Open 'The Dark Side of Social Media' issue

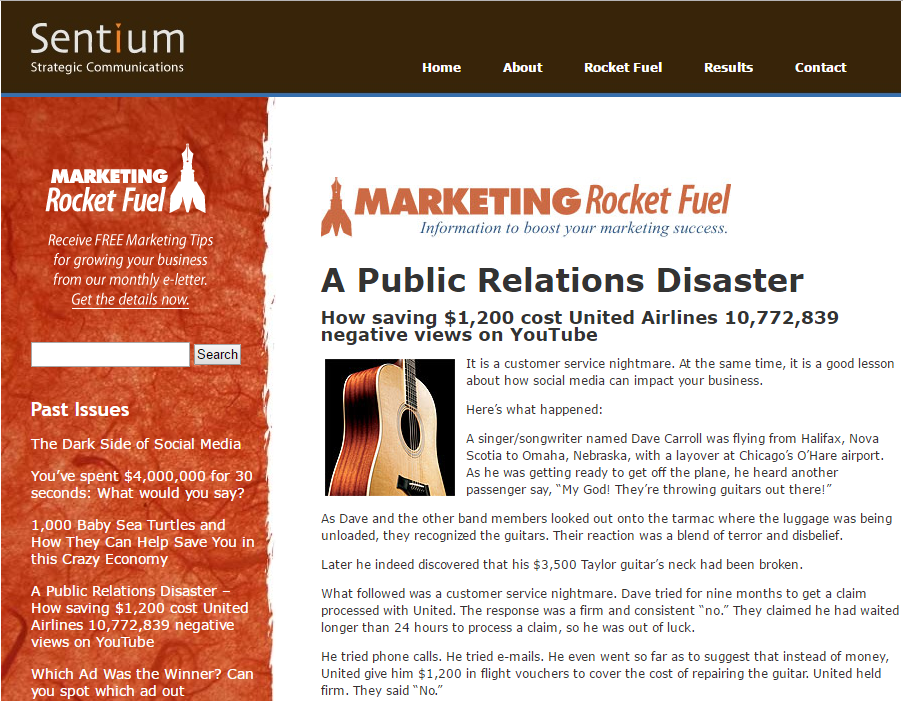point(136,444)
